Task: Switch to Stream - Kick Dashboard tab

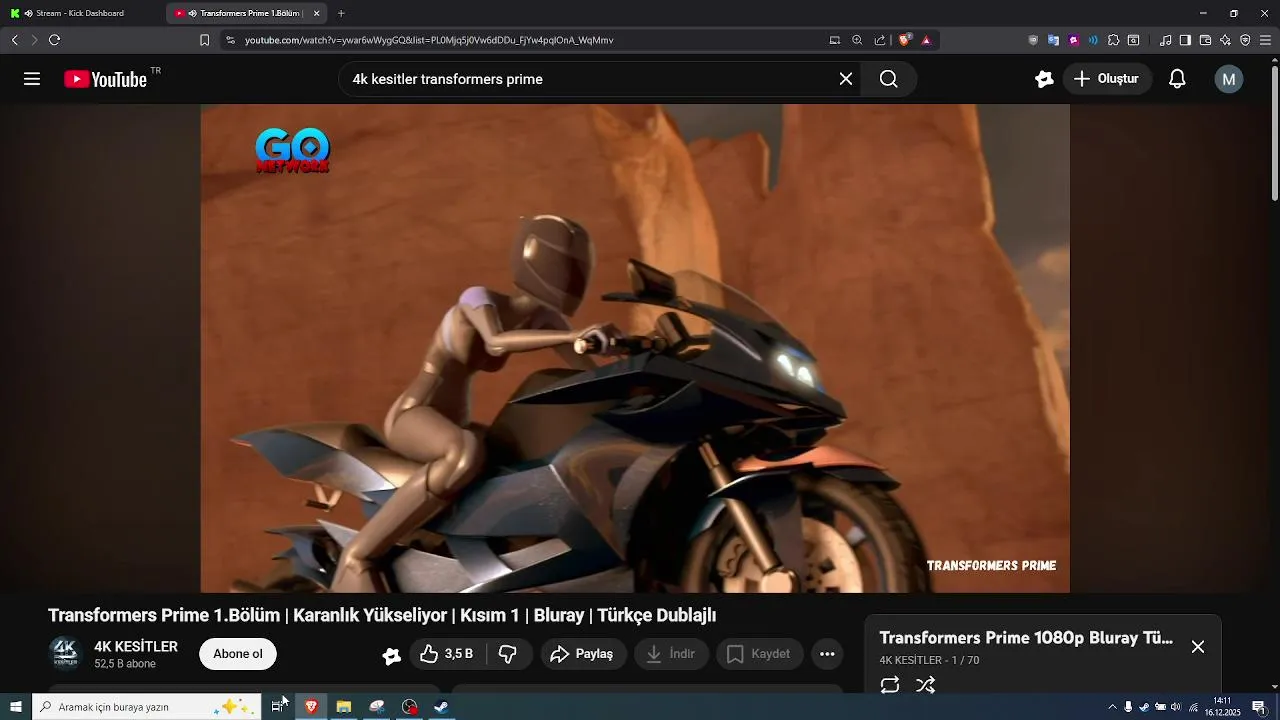Action: pos(82,13)
